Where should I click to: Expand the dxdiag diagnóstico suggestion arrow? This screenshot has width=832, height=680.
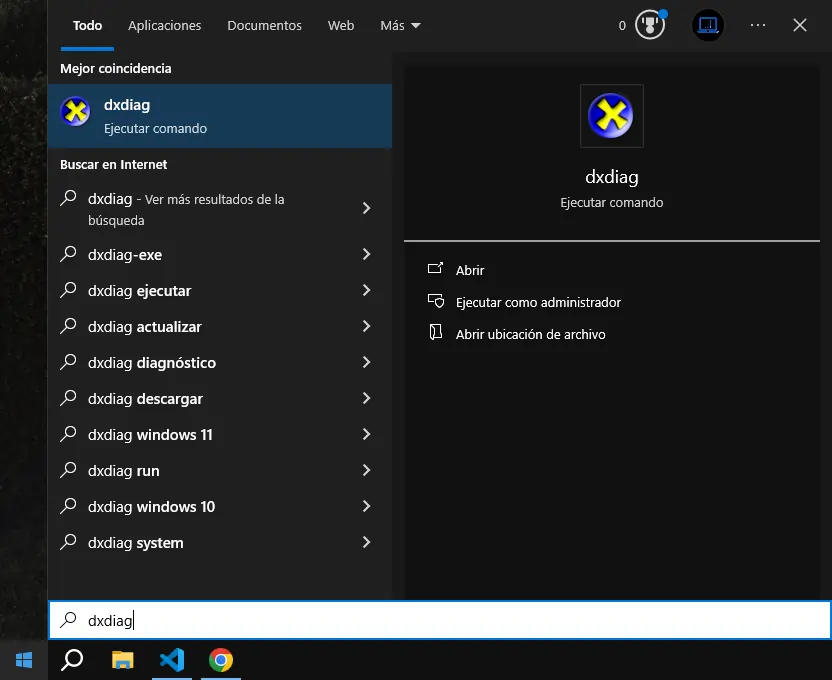click(x=366, y=362)
